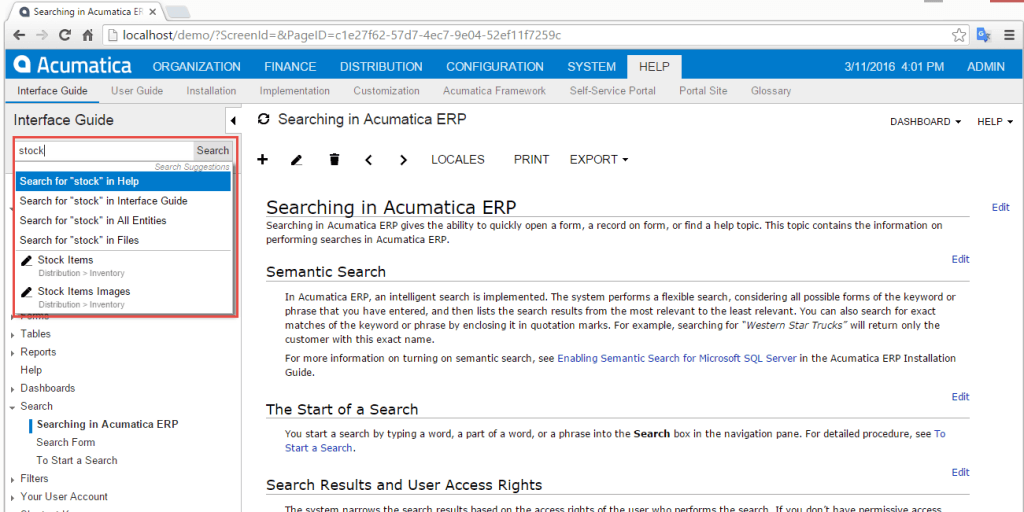Edit article with pencil toolbar icon
1024x512 pixels.
point(296,159)
